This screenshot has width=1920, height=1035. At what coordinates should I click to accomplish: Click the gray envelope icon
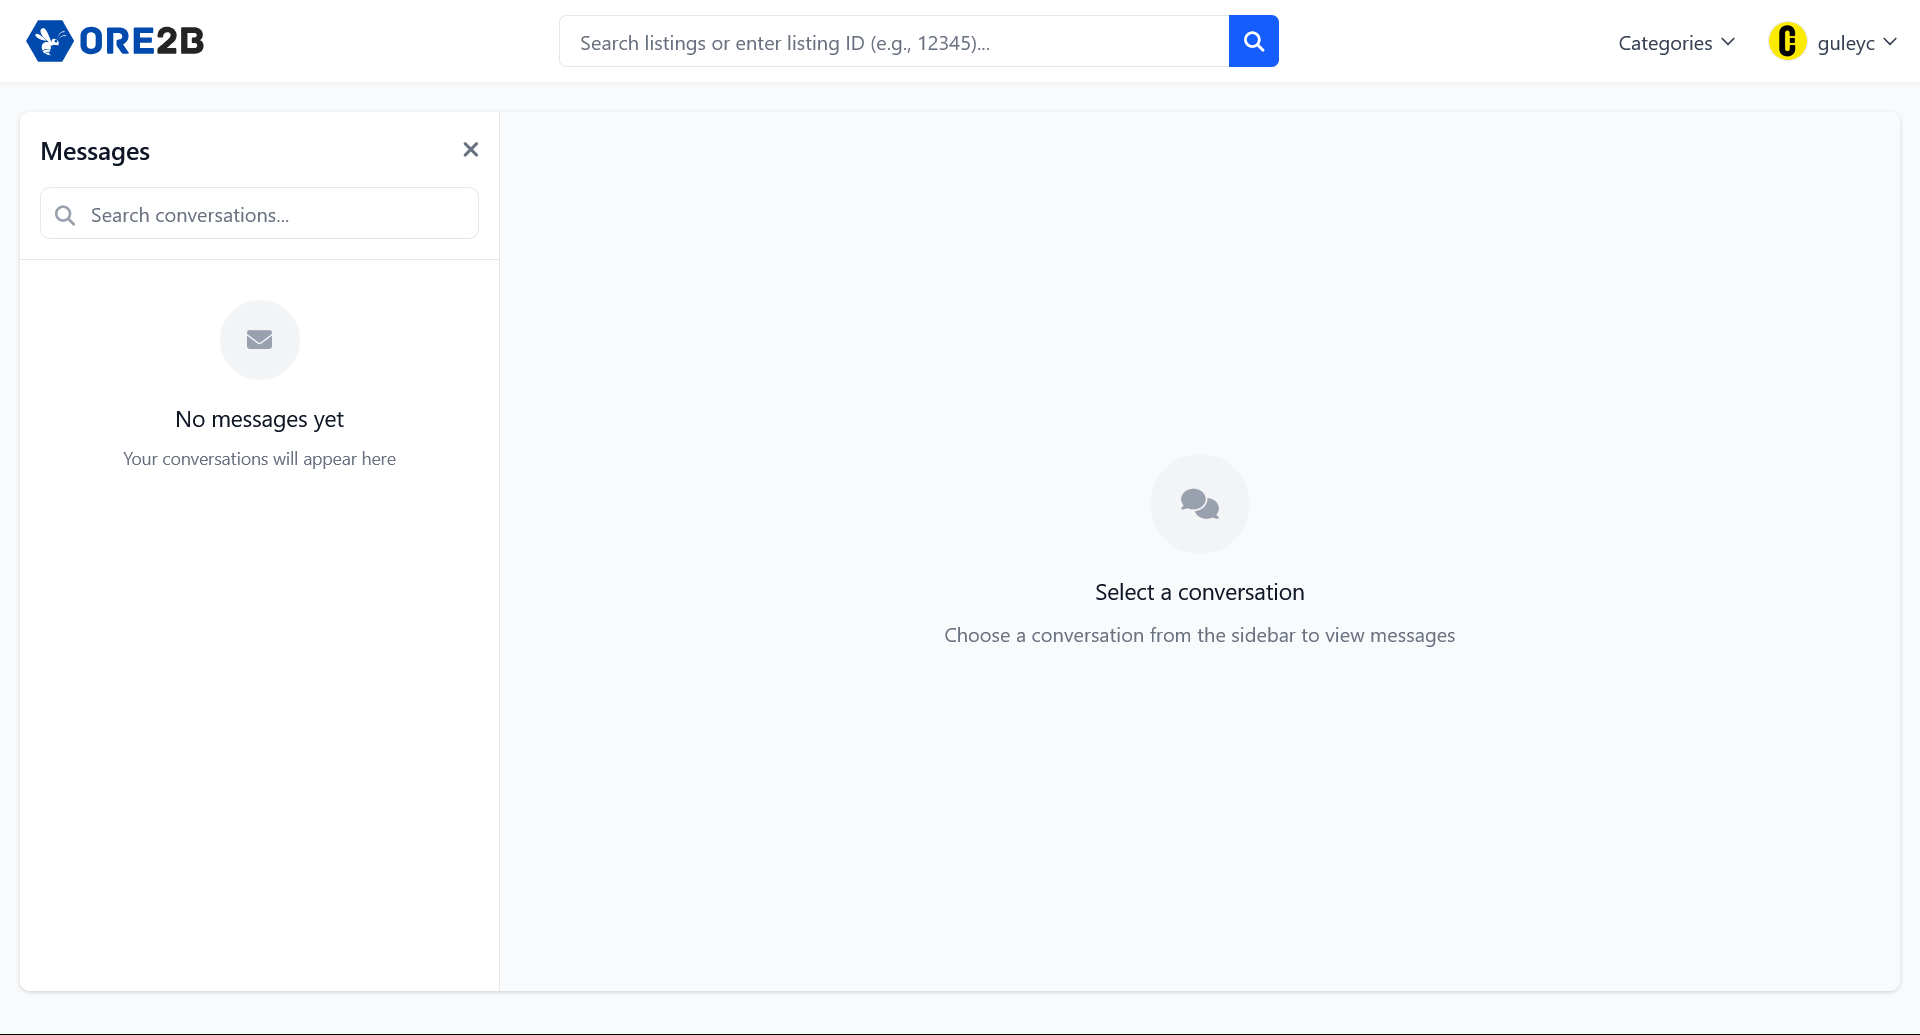259,340
